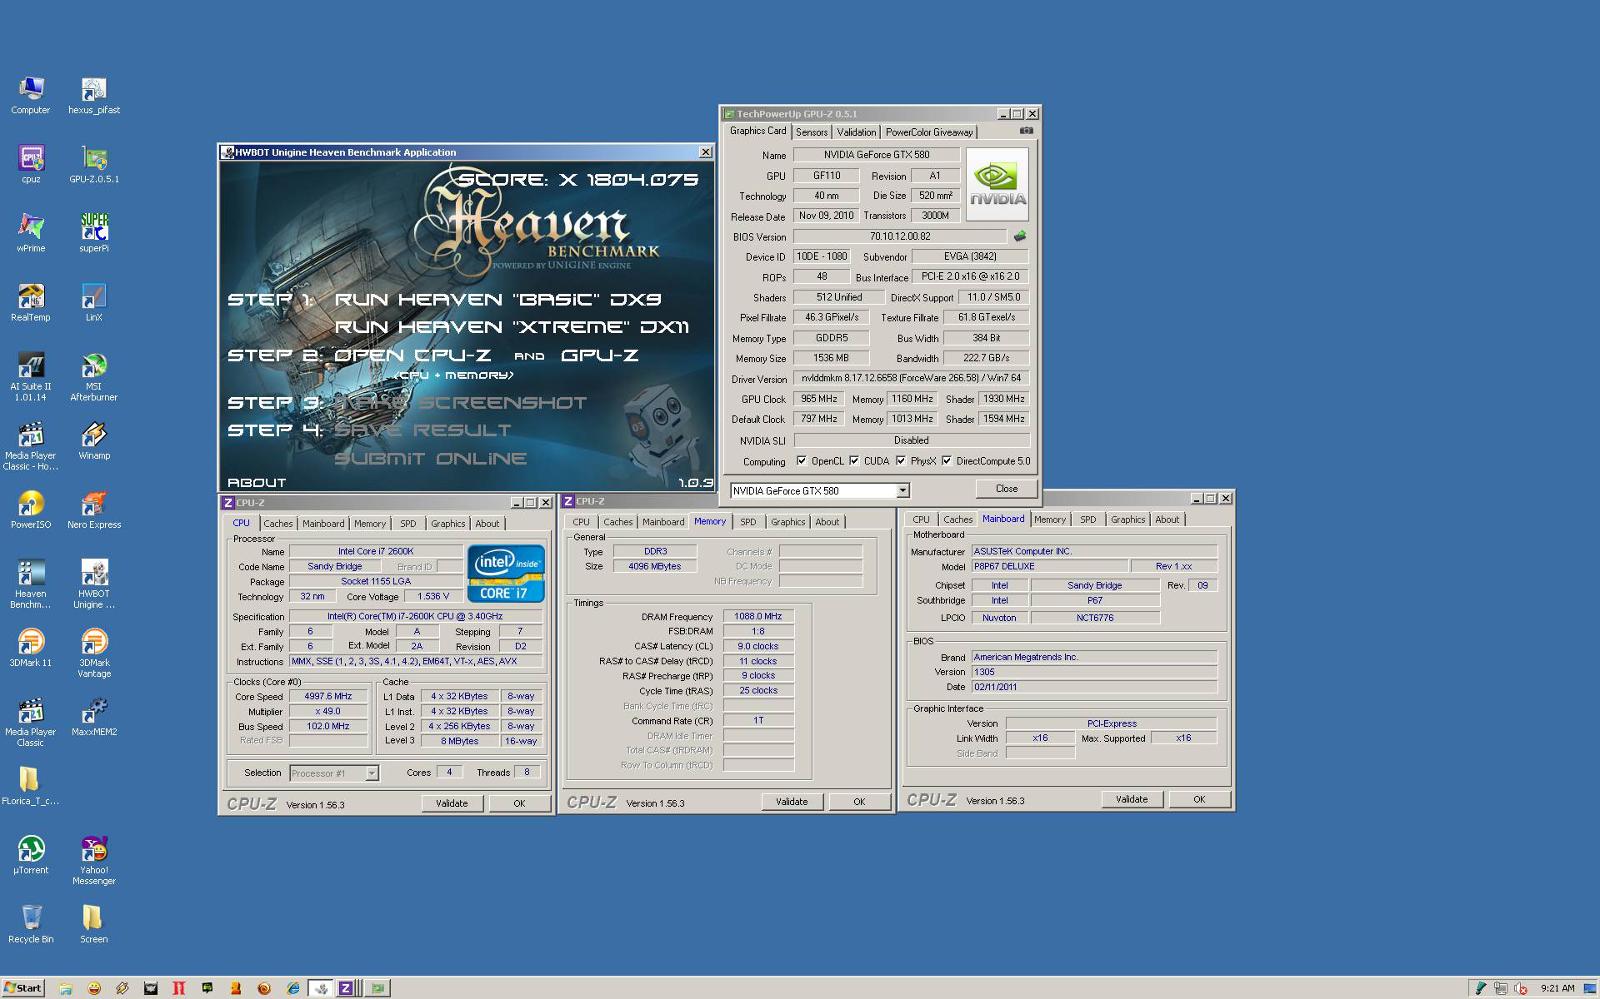The image size is (1600, 999).
Task: Click the 9:21 AM clock in the tray
Action: click(x=1557, y=988)
